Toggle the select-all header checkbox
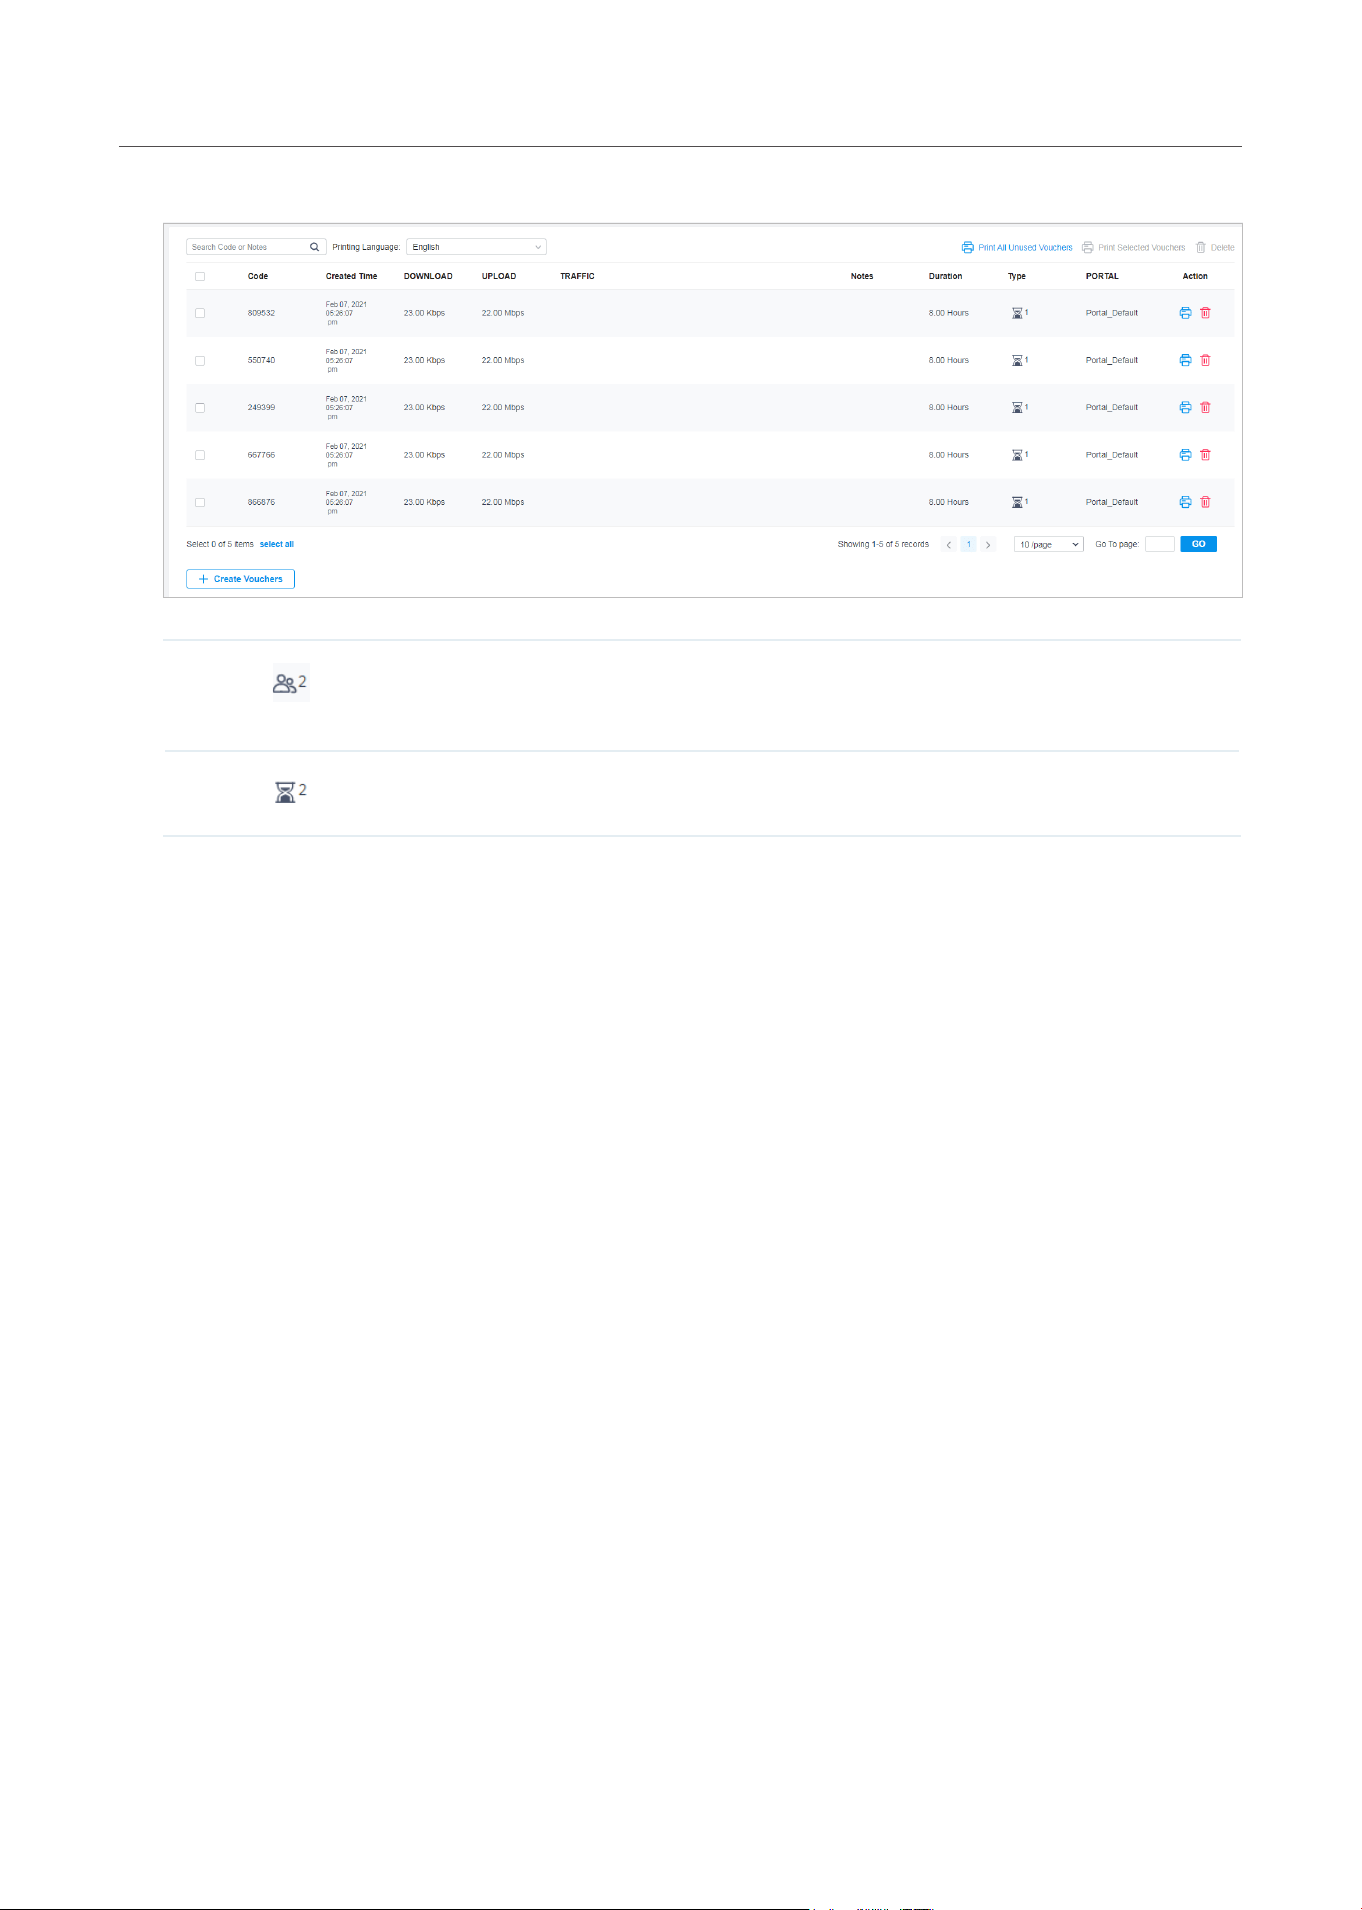The image size is (1362, 1910). pyautogui.click(x=200, y=276)
